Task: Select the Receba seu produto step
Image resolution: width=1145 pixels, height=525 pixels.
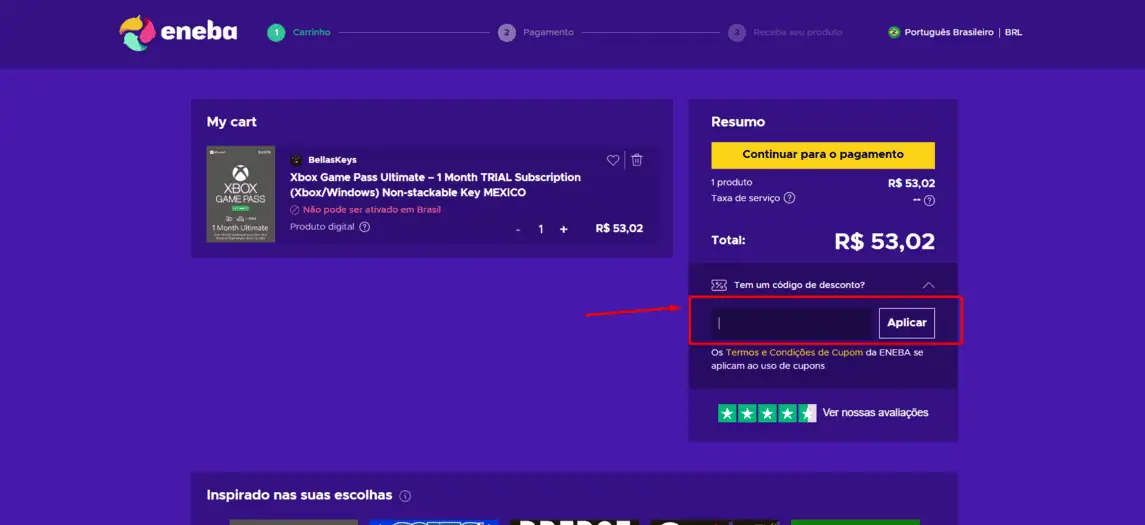Action: click(785, 33)
